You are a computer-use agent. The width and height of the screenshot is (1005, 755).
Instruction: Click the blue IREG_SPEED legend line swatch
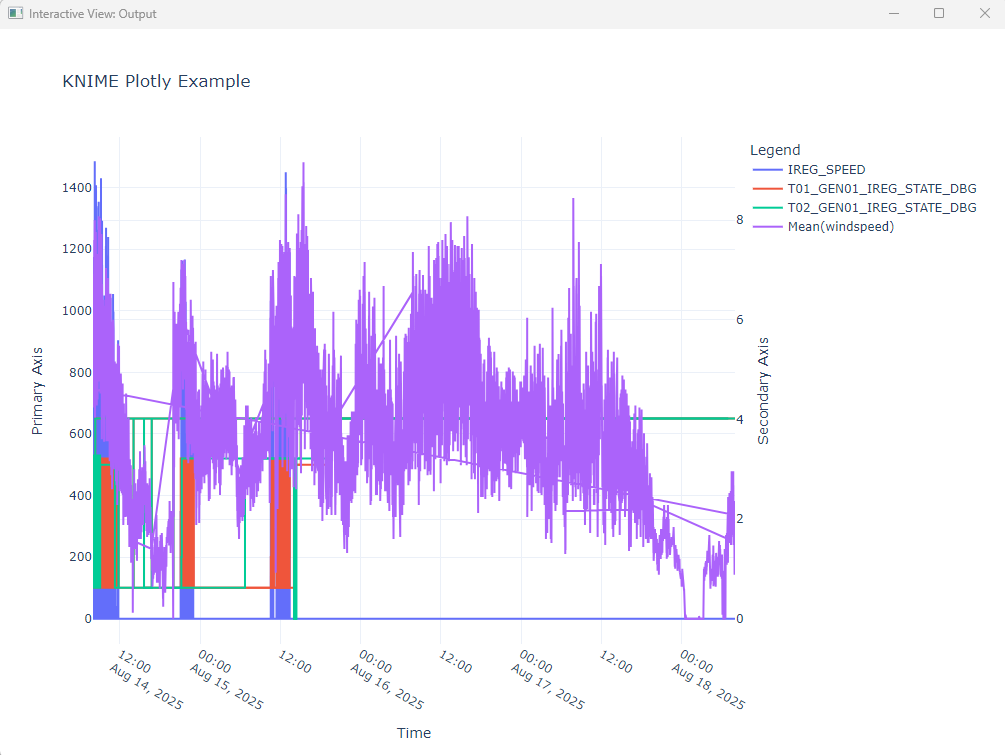(766, 170)
